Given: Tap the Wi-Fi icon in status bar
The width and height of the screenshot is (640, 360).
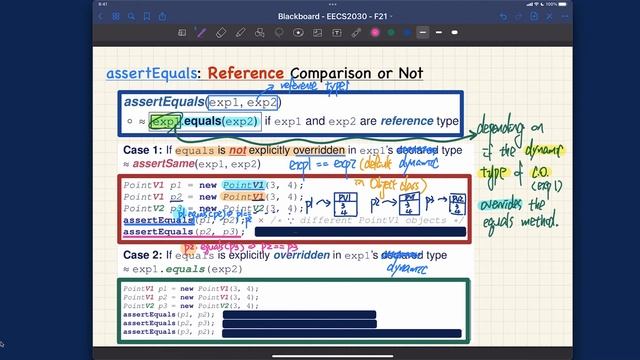Looking at the screenshot, I should tap(536, 4).
